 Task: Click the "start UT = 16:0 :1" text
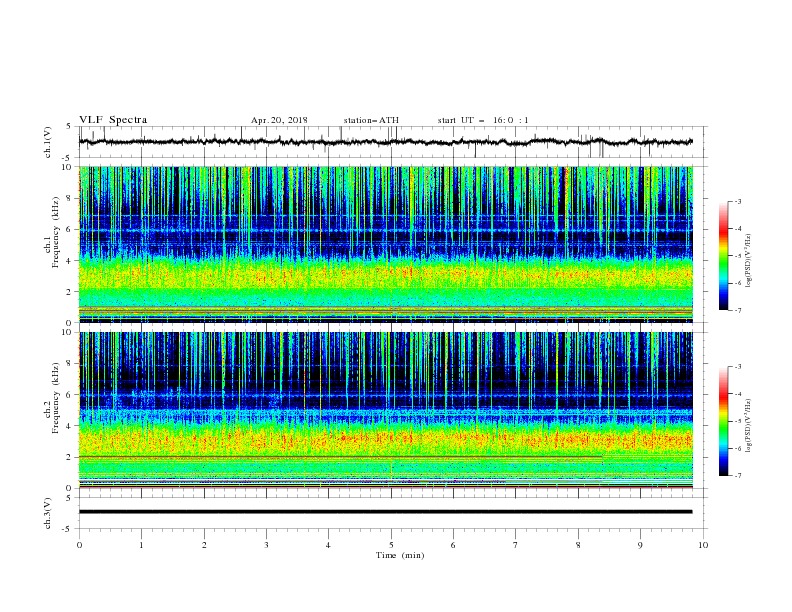pos(483,120)
